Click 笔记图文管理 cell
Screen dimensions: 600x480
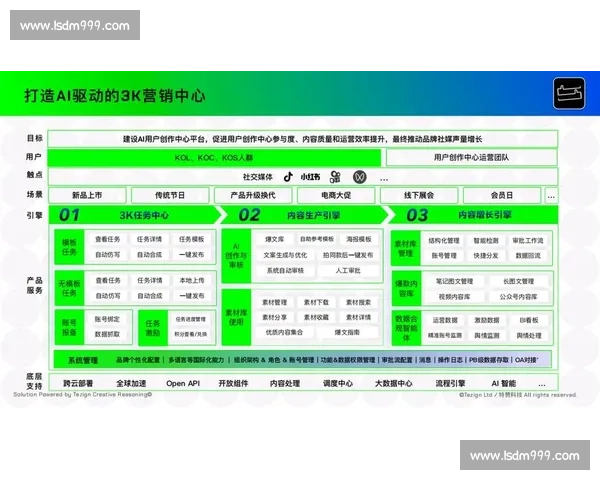click(x=455, y=281)
